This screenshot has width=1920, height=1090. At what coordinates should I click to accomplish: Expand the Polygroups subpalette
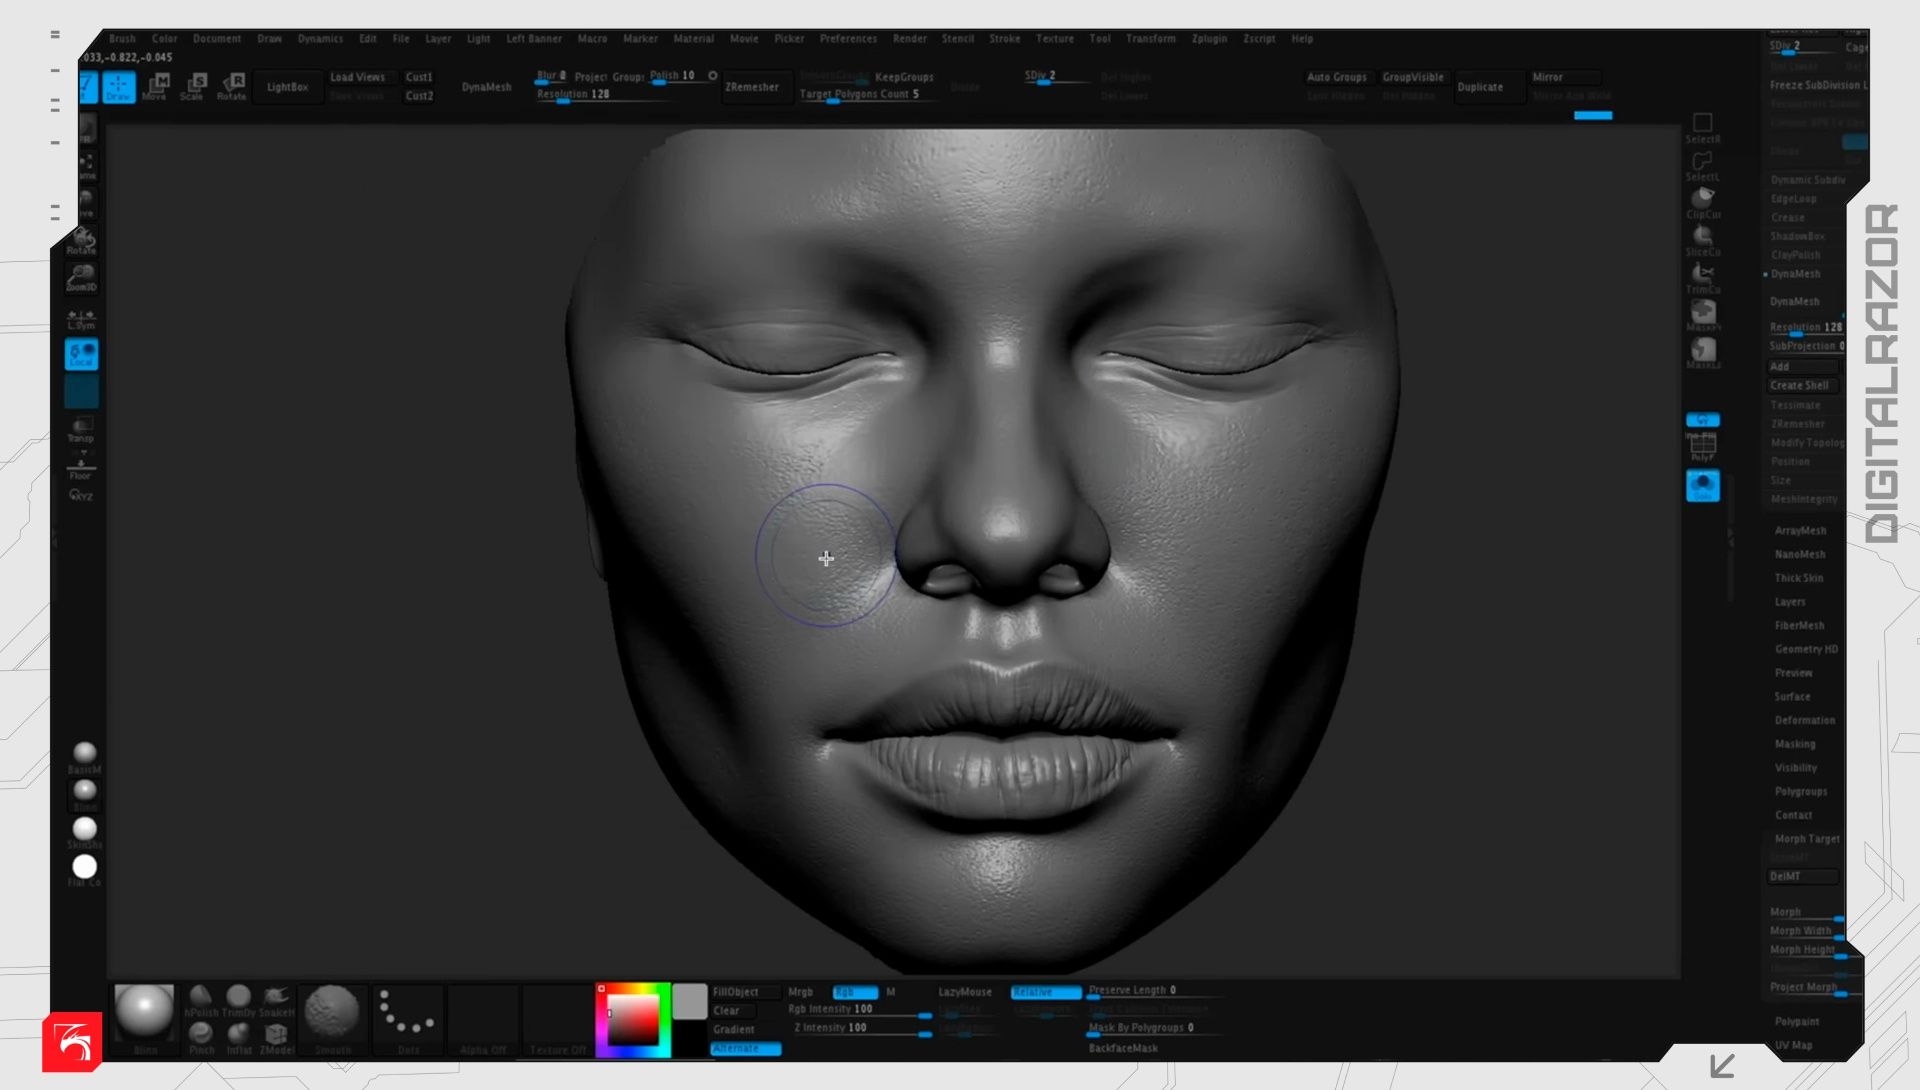coord(1800,791)
